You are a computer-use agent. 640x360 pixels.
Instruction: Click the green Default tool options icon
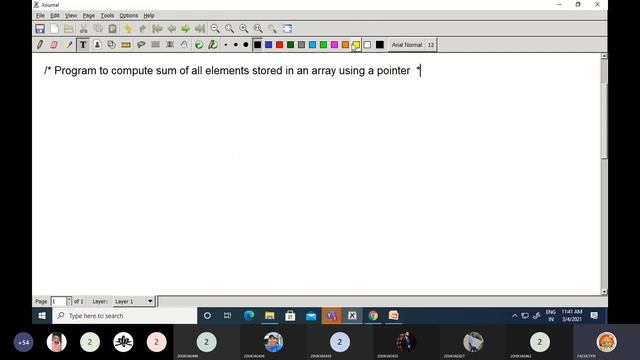pyautogui.click(x=199, y=44)
